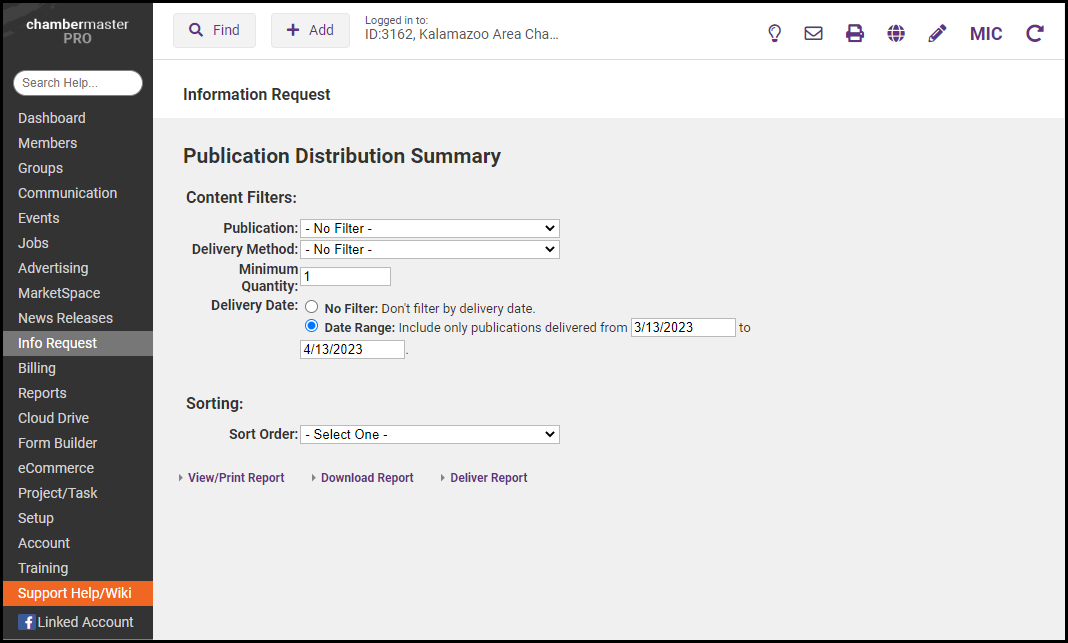Expand the Delivery Method dropdown
The width and height of the screenshot is (1068, 643).
point(429,249)
